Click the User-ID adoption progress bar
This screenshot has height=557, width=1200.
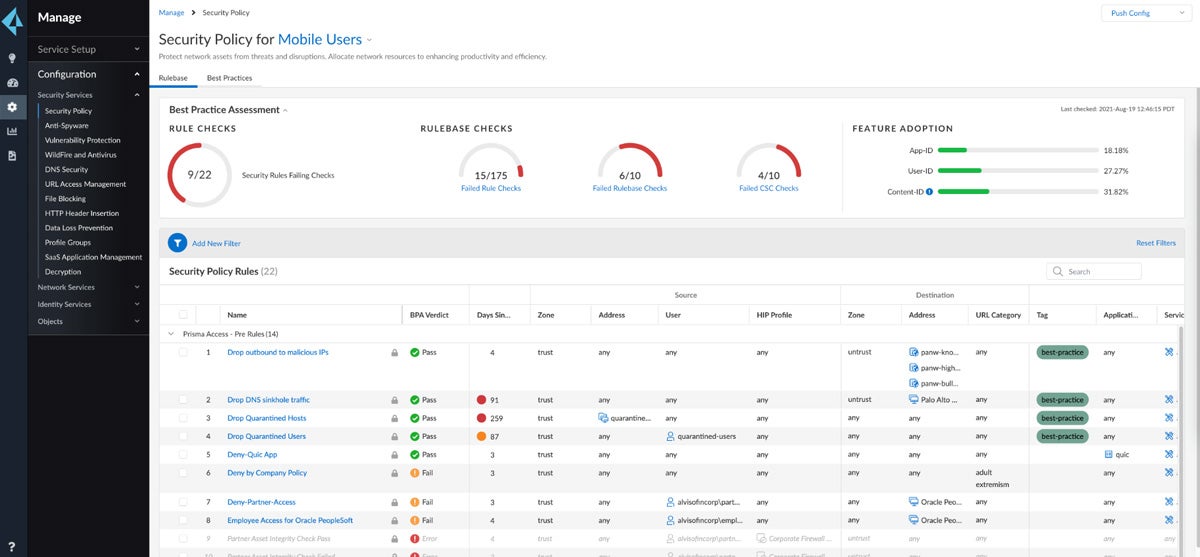coord(1016,171)
